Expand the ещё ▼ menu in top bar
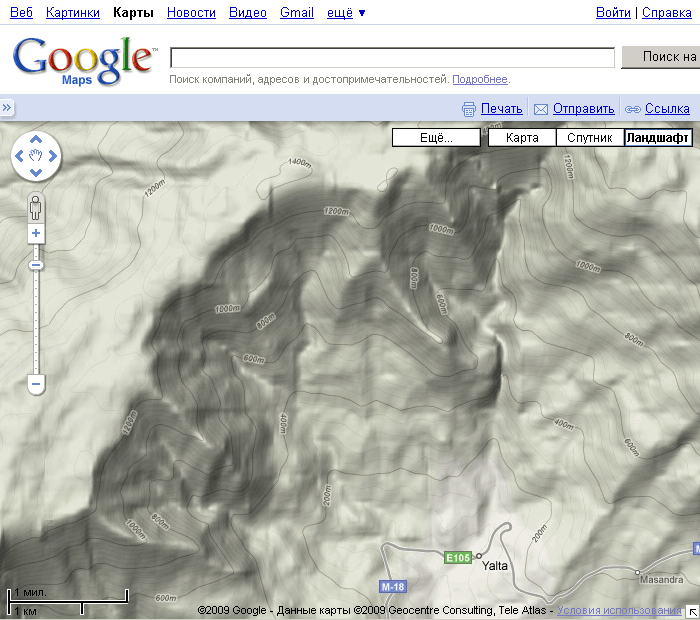 tap(347, 13)
